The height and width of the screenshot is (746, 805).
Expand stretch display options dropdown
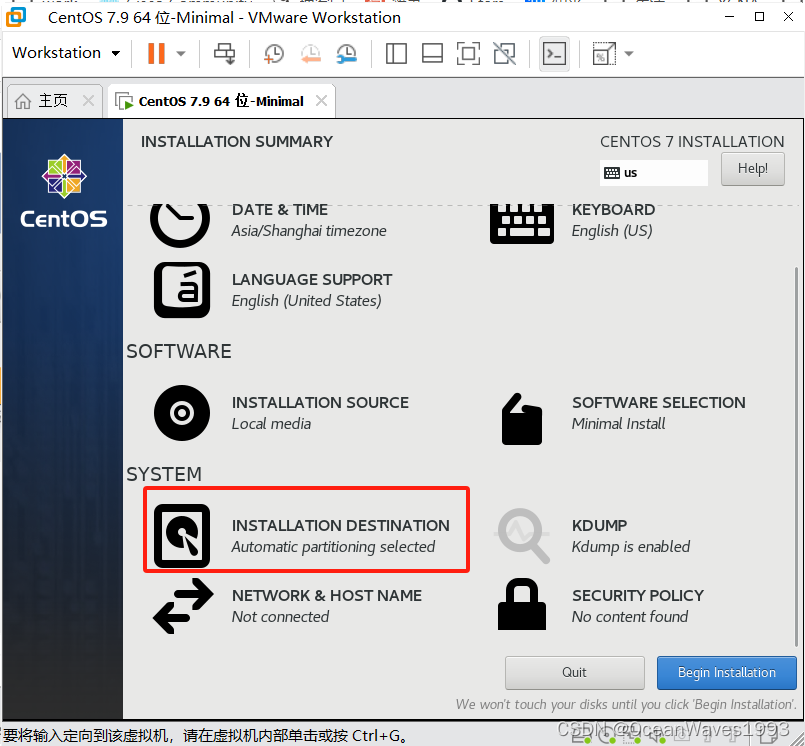[629, 53]
